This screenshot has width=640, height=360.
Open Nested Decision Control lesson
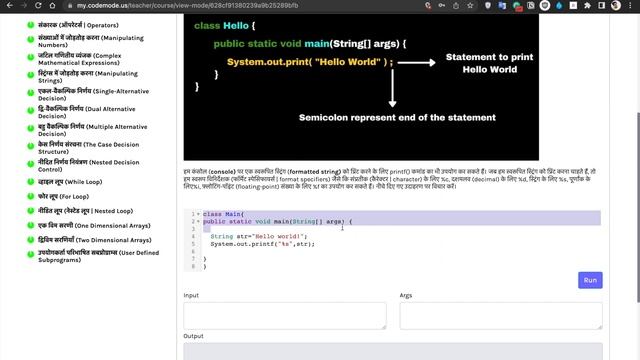[x=89, y=165]
